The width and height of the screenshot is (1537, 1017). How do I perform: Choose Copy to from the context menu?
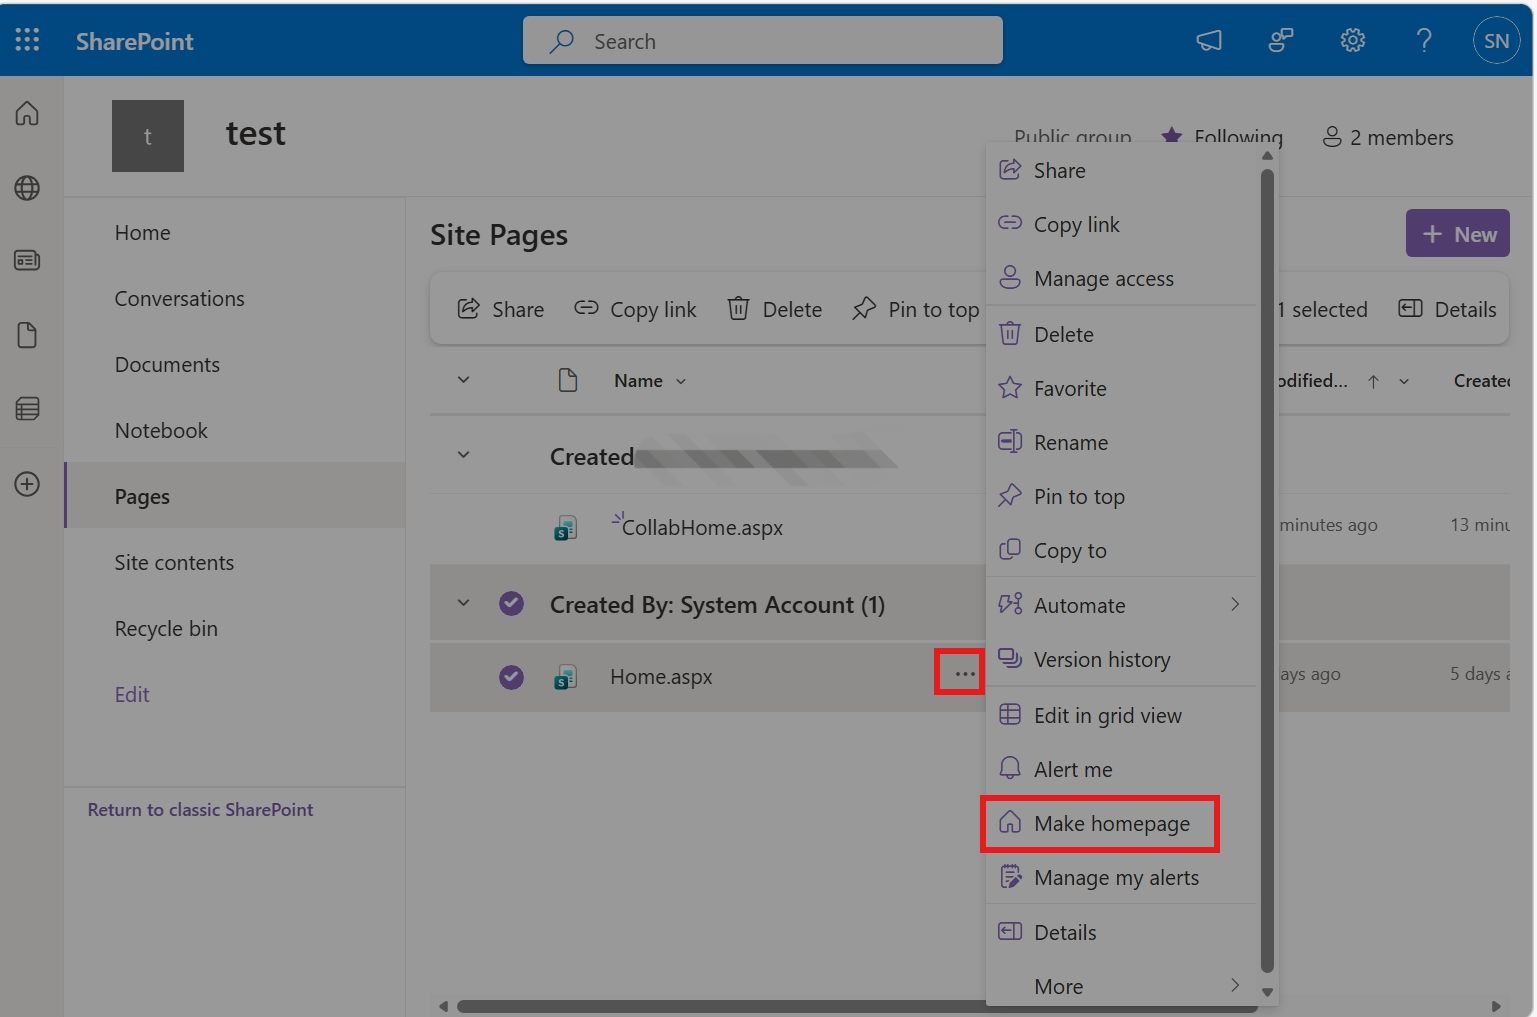point(1121,551)
